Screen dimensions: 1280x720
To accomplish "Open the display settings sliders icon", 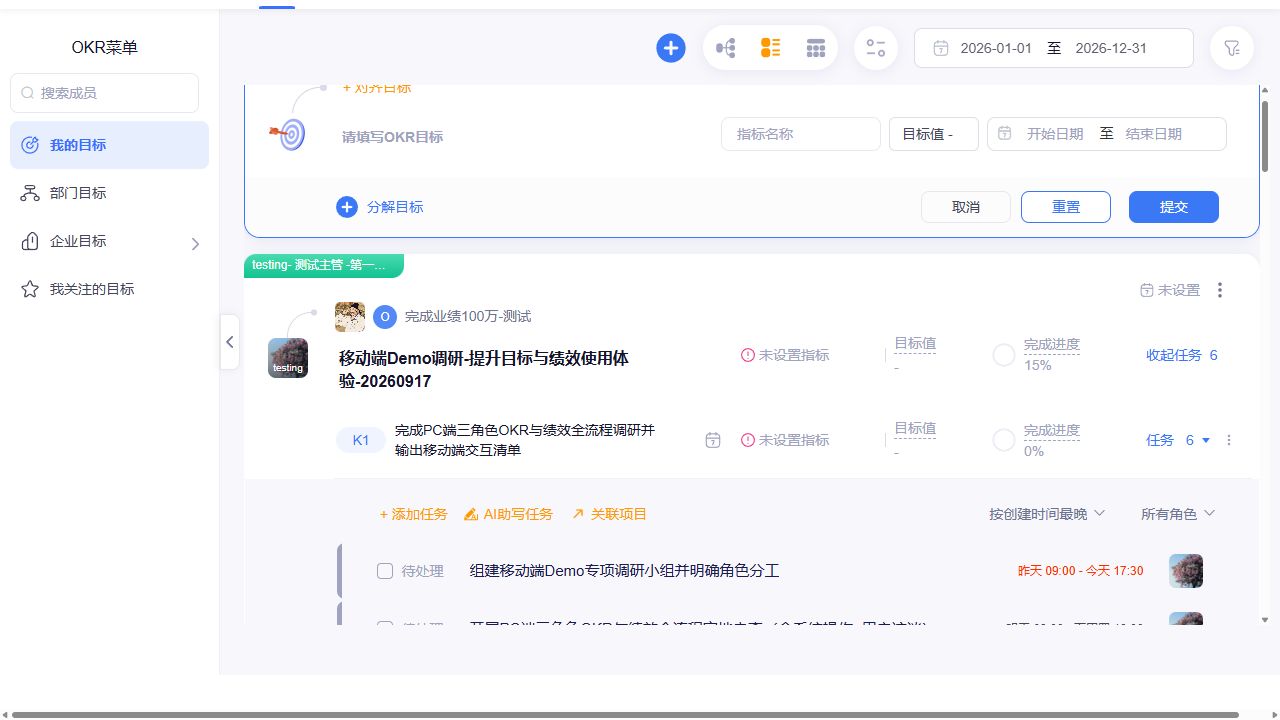I will 876,48.
